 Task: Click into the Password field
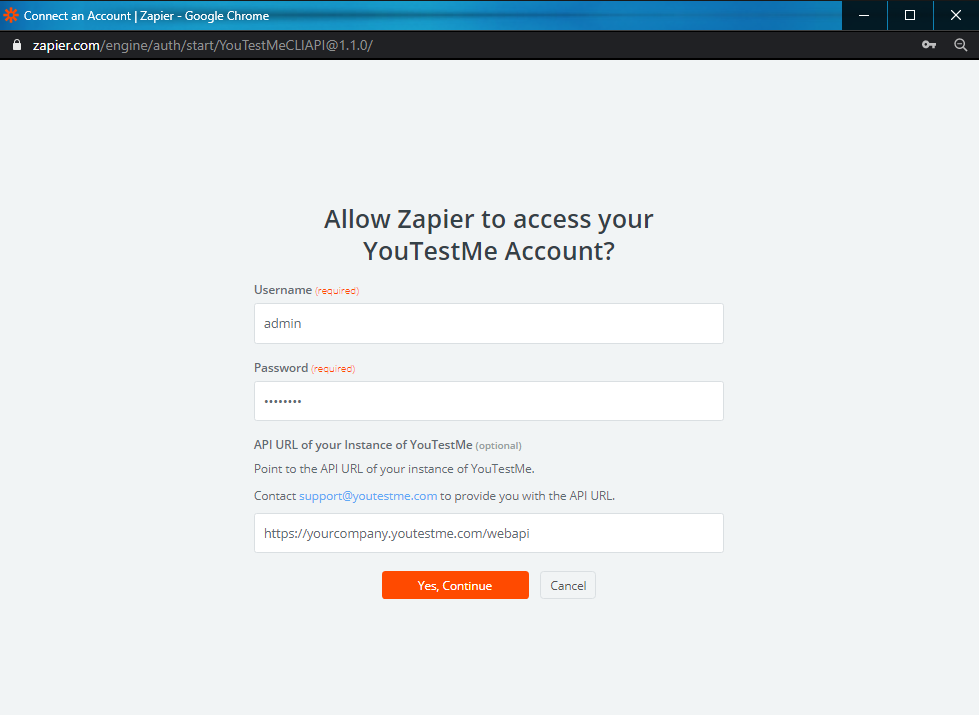tap(488, 401)
